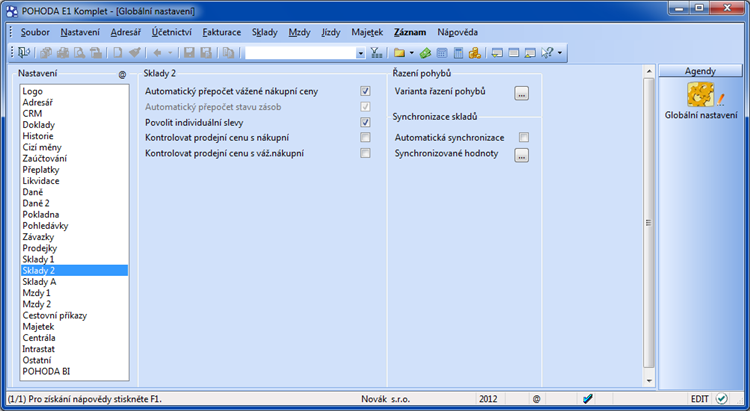
Task: Click the middle panel layout toolbar icon
Action: pos(514,53)
